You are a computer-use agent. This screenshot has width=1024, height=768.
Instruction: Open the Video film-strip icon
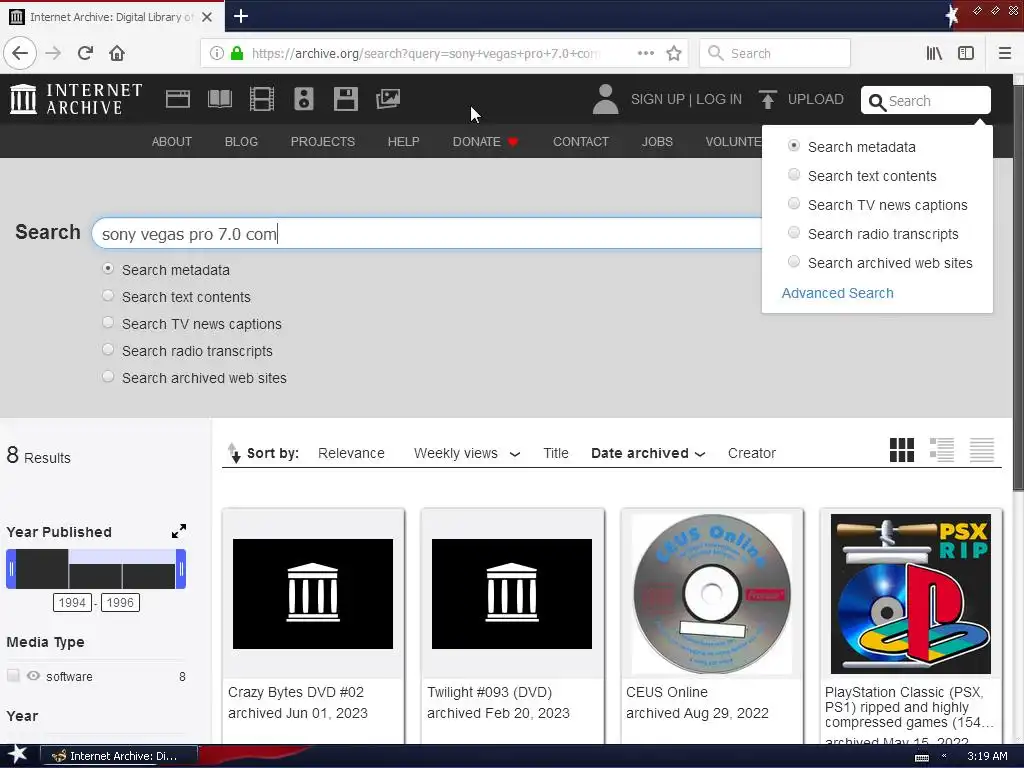click(x=262, y=99)
